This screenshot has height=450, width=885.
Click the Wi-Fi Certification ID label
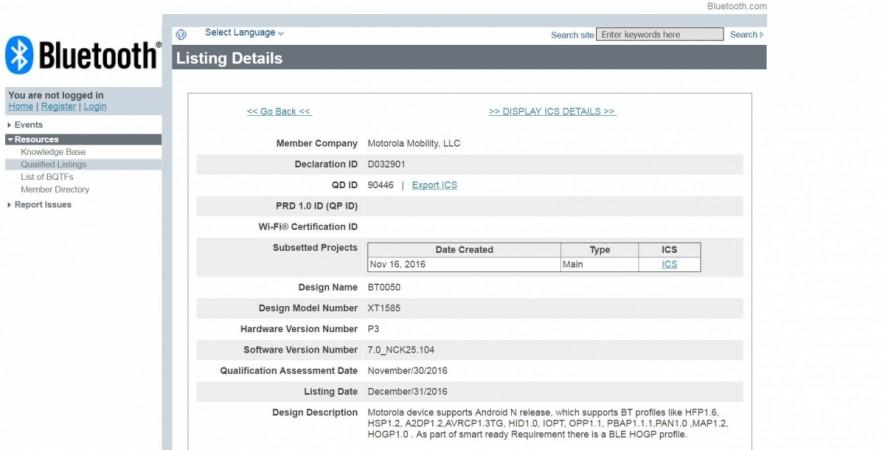pos(308,227)
